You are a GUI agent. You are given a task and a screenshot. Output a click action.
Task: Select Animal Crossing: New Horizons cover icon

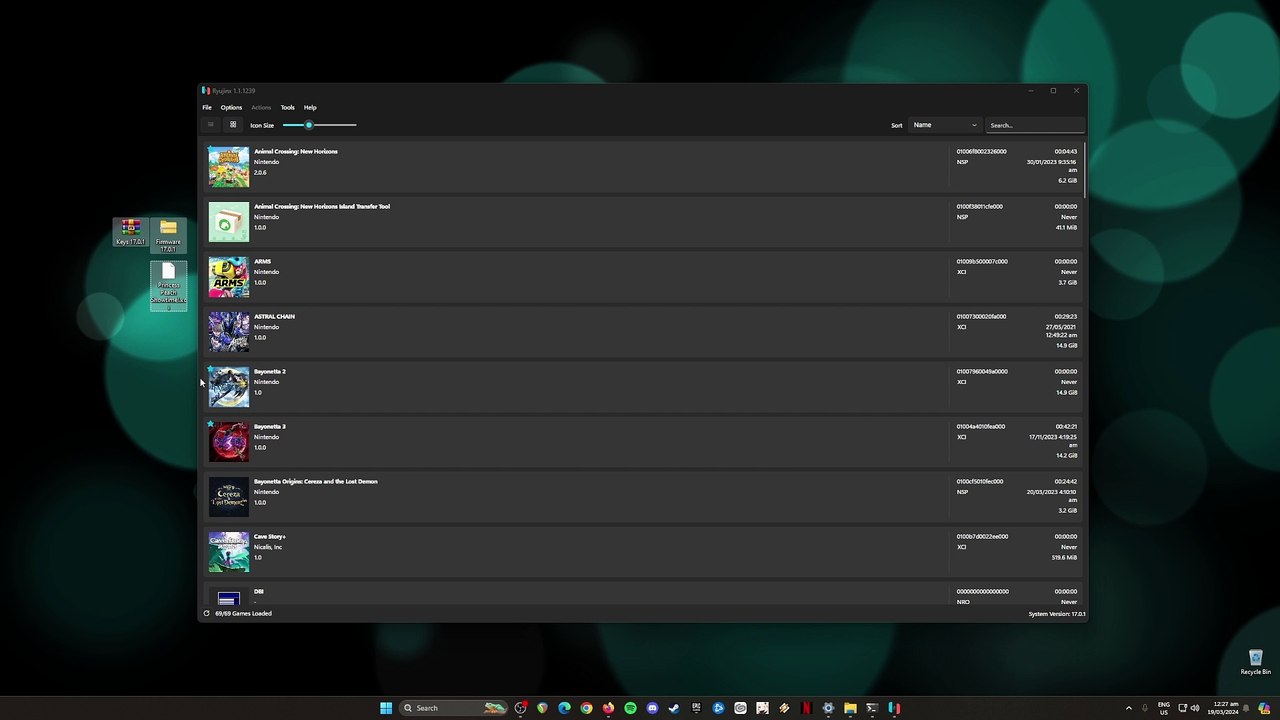coord(229,167)
